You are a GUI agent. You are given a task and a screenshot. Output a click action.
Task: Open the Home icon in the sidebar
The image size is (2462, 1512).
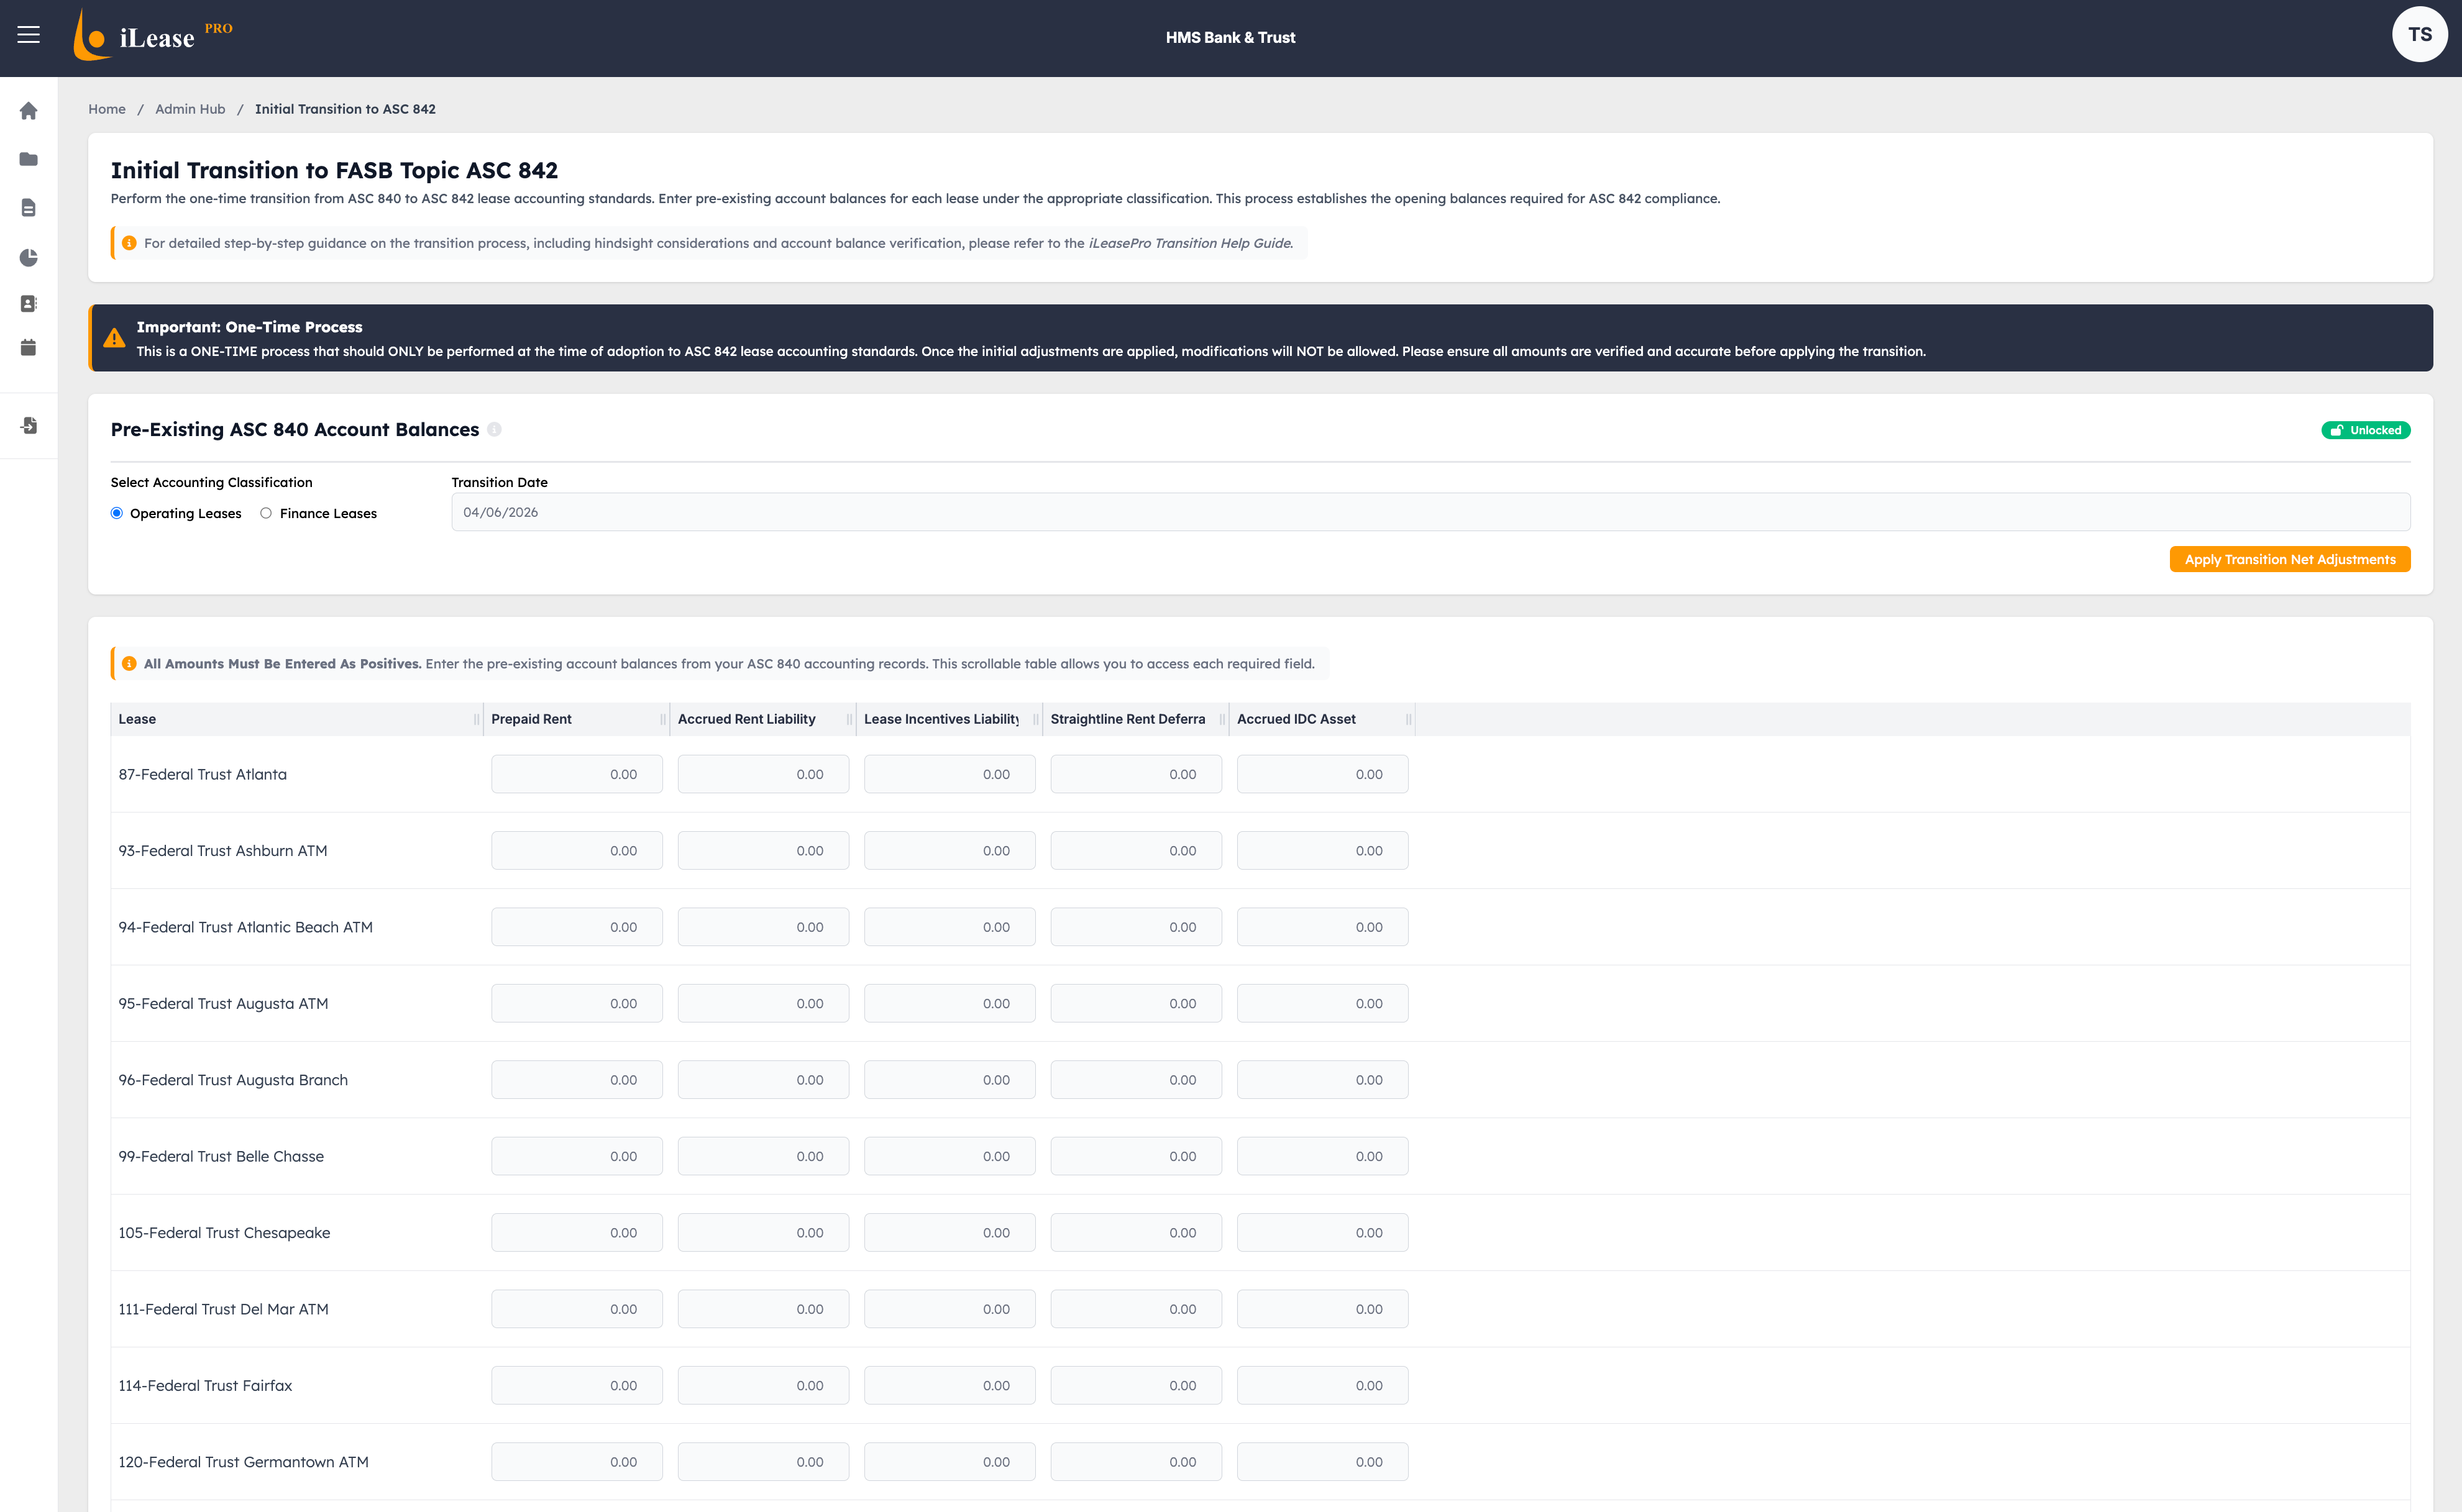point(28,111)
